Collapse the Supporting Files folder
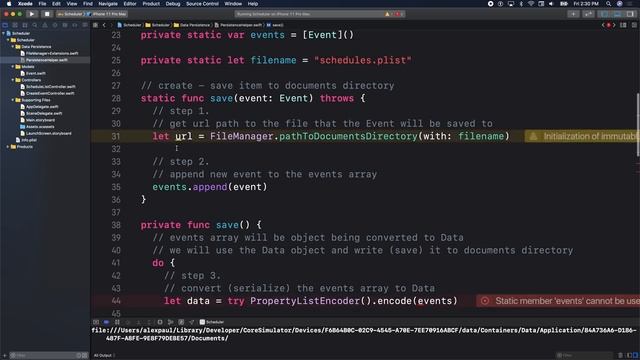 13,100
